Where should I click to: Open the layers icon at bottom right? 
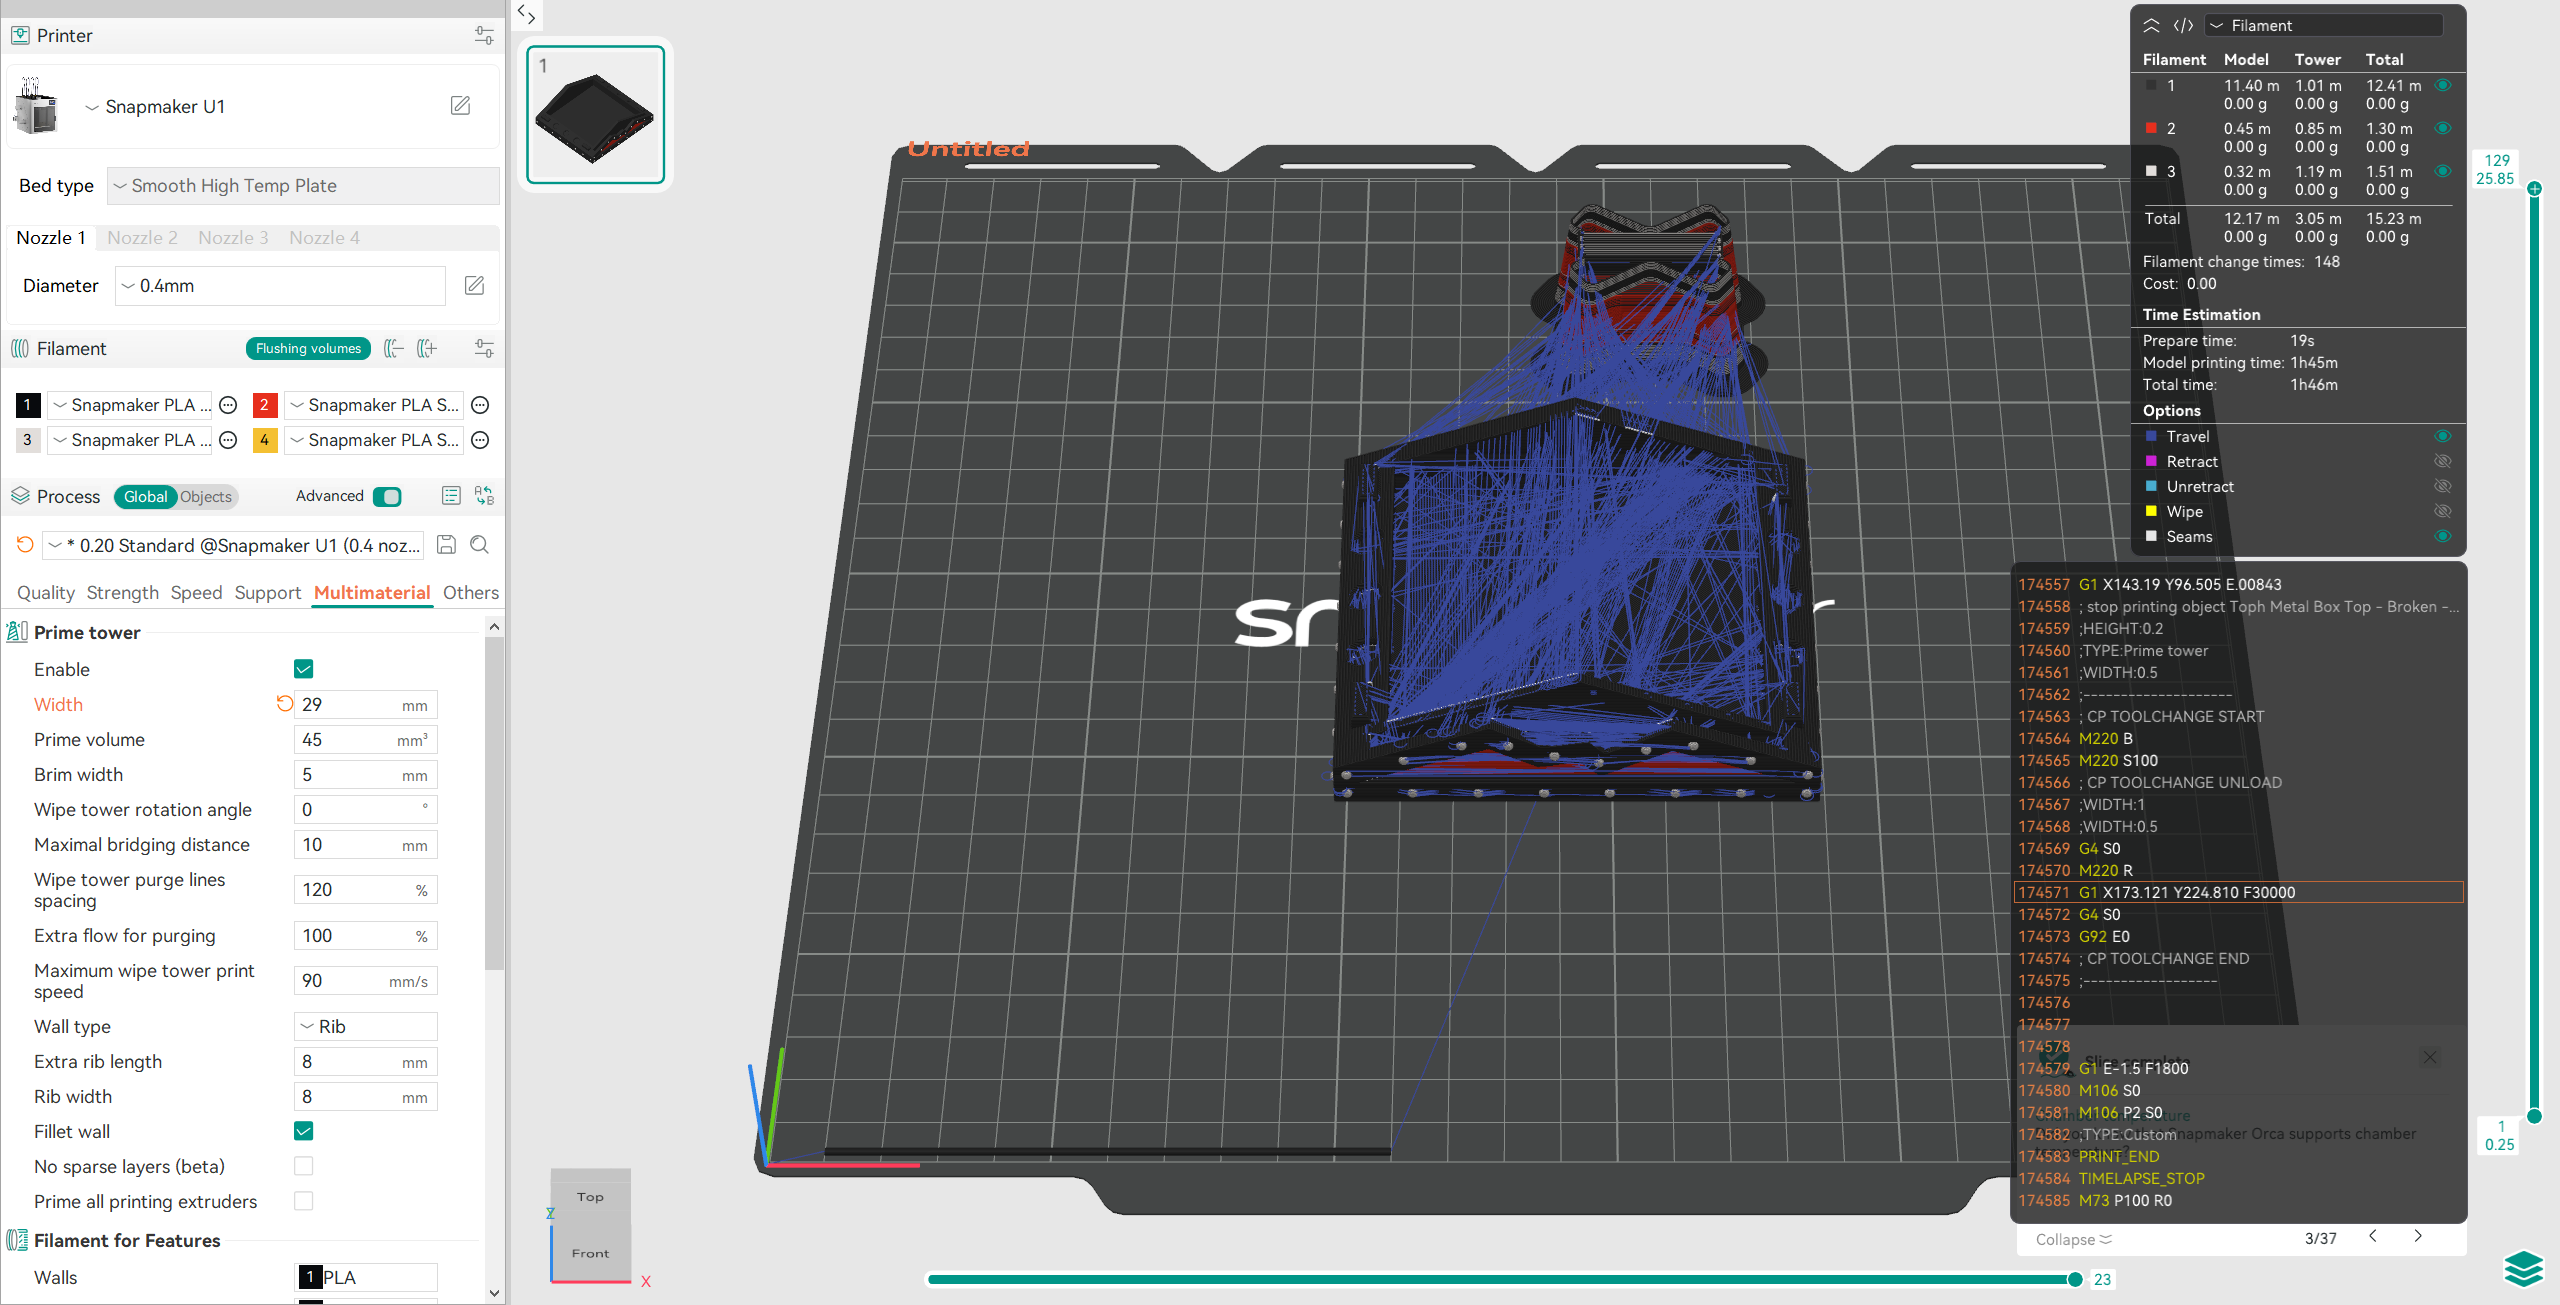[x=2522, y=1268]
